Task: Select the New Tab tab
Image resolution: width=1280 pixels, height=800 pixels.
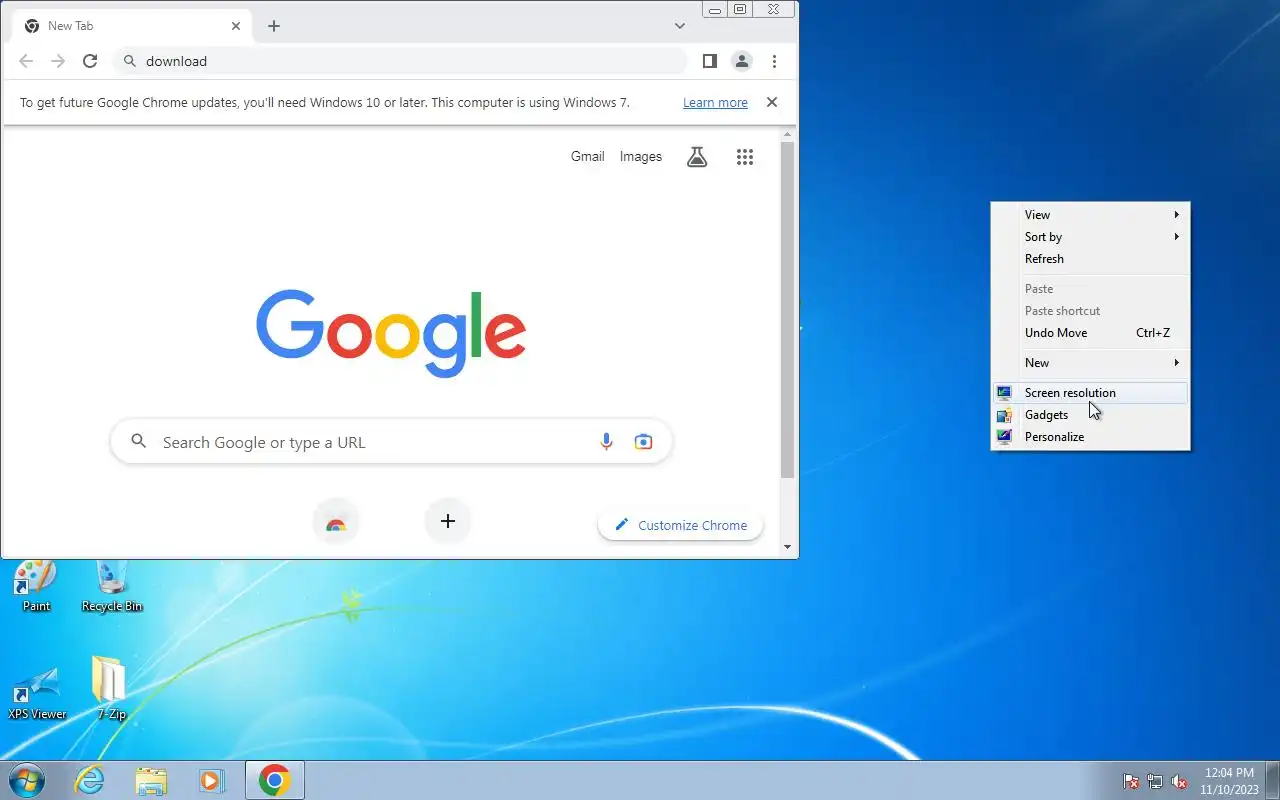Action: point(132,26)
